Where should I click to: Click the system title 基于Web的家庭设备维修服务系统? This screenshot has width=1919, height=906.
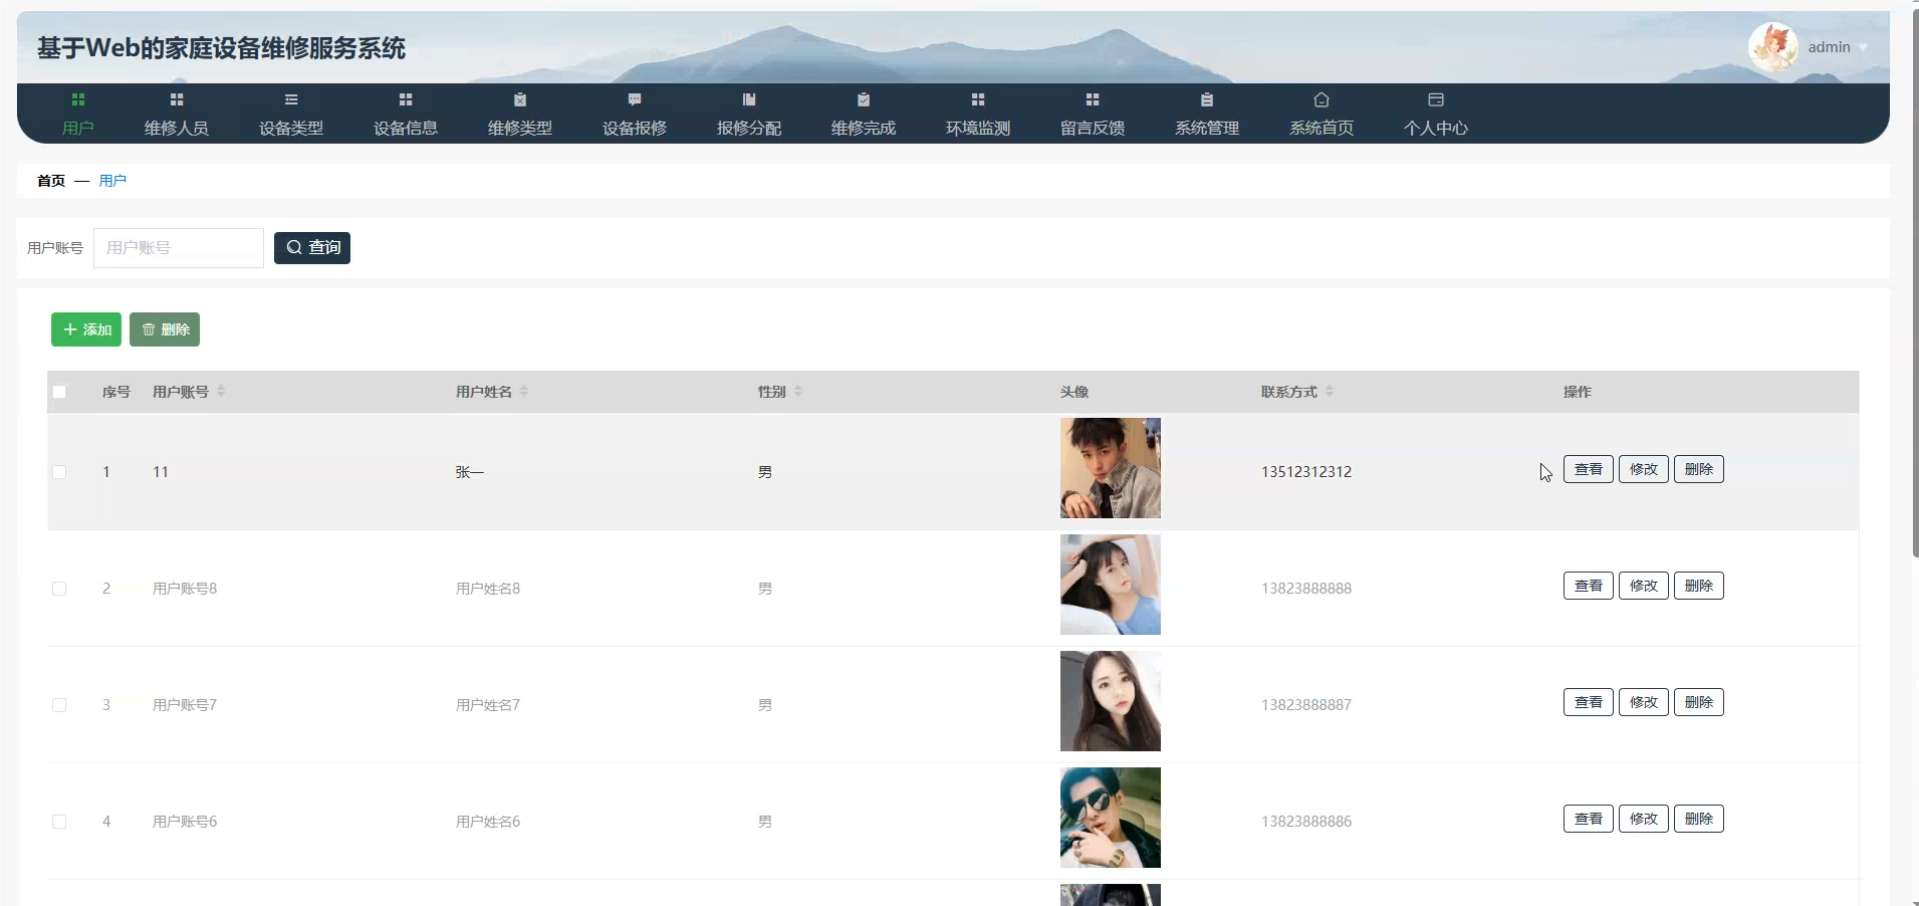click(x=221, y=48)
